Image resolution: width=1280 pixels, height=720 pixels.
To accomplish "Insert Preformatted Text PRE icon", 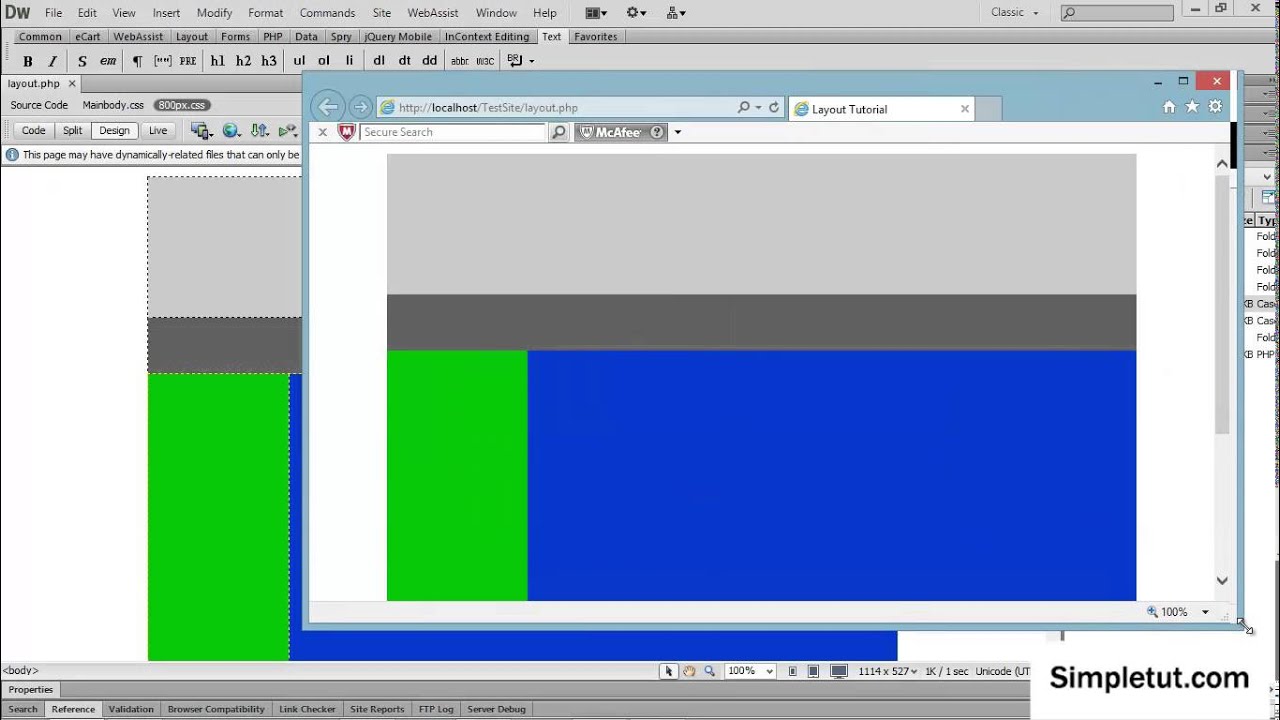I will (x=188, y=61).
